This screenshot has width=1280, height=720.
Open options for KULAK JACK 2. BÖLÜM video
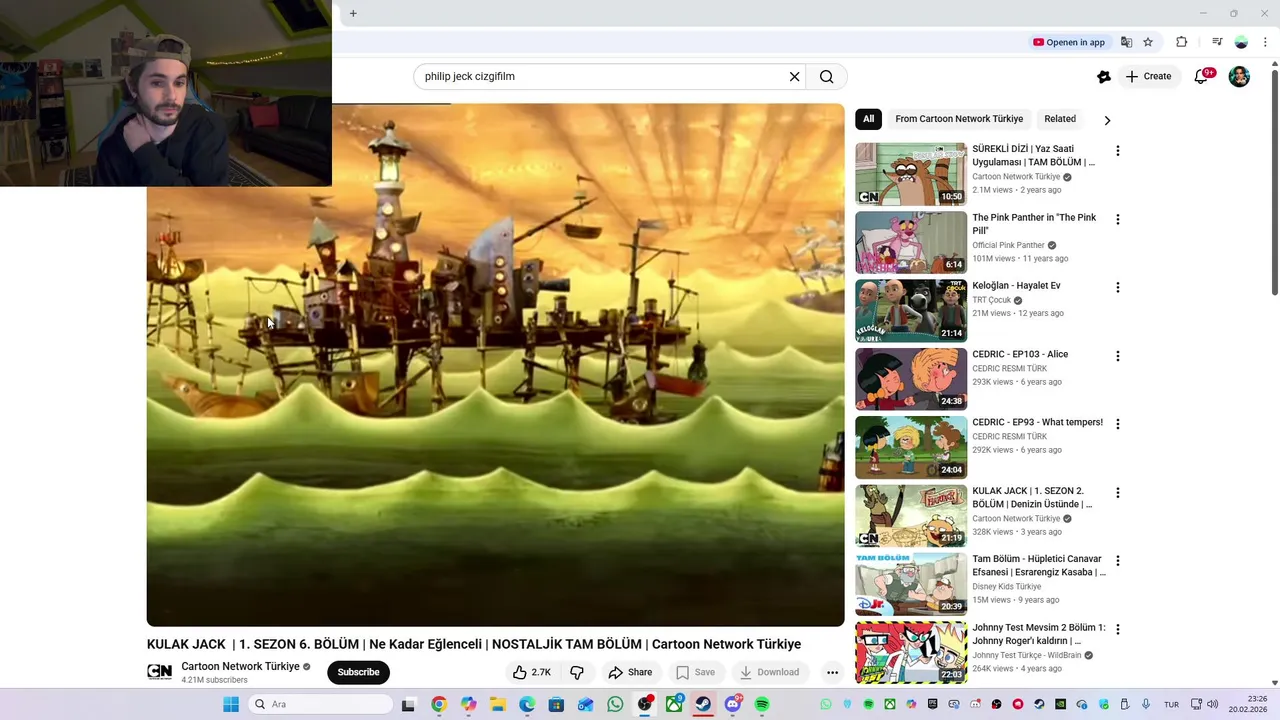(x=1118, y=493)
